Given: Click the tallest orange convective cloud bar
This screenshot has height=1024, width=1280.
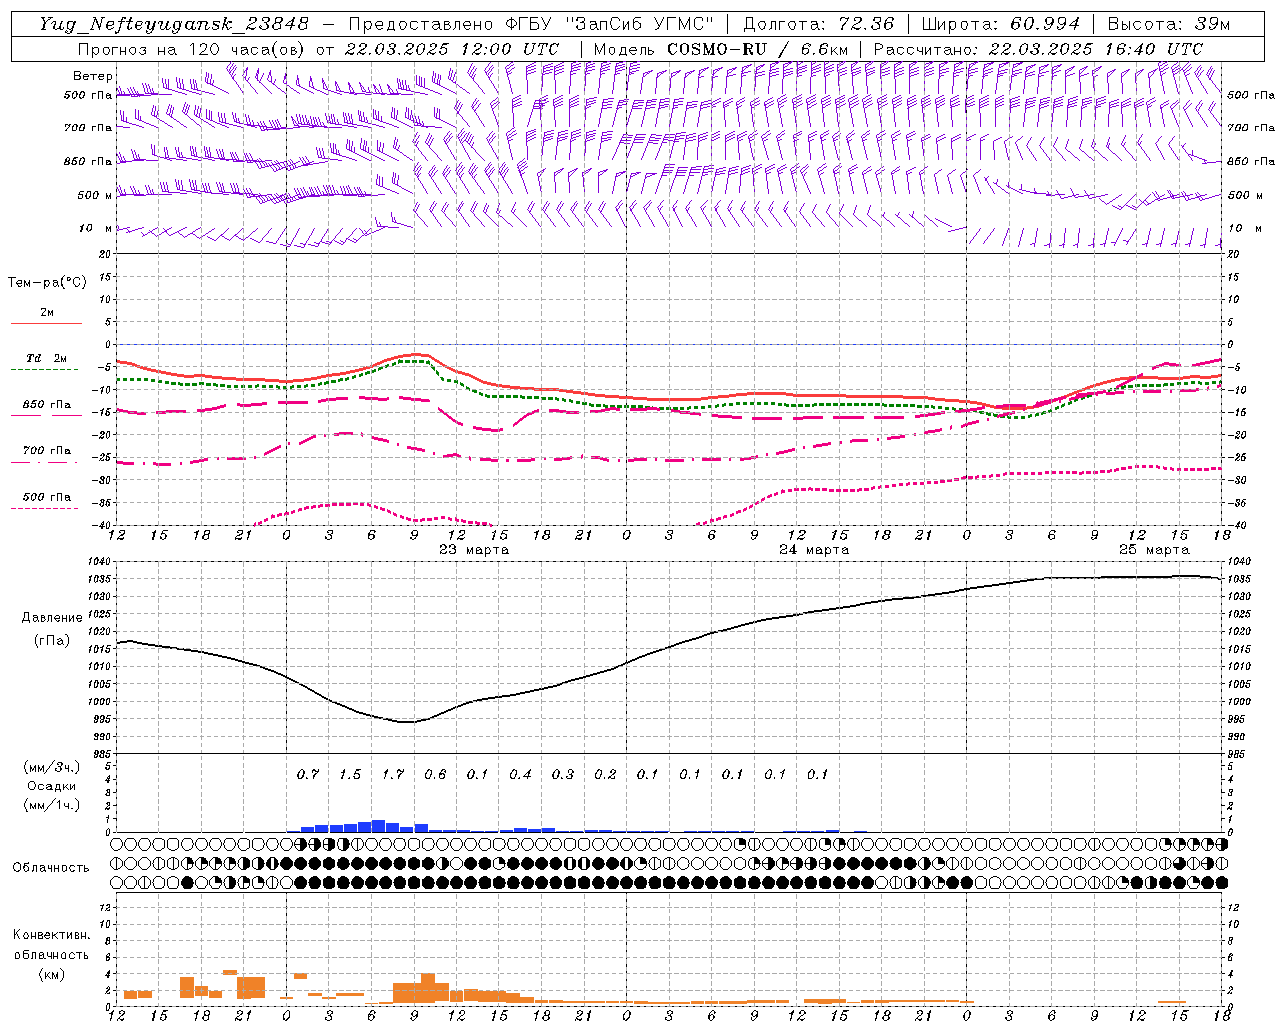Looking at the screenshot, I should coord(428,988).
